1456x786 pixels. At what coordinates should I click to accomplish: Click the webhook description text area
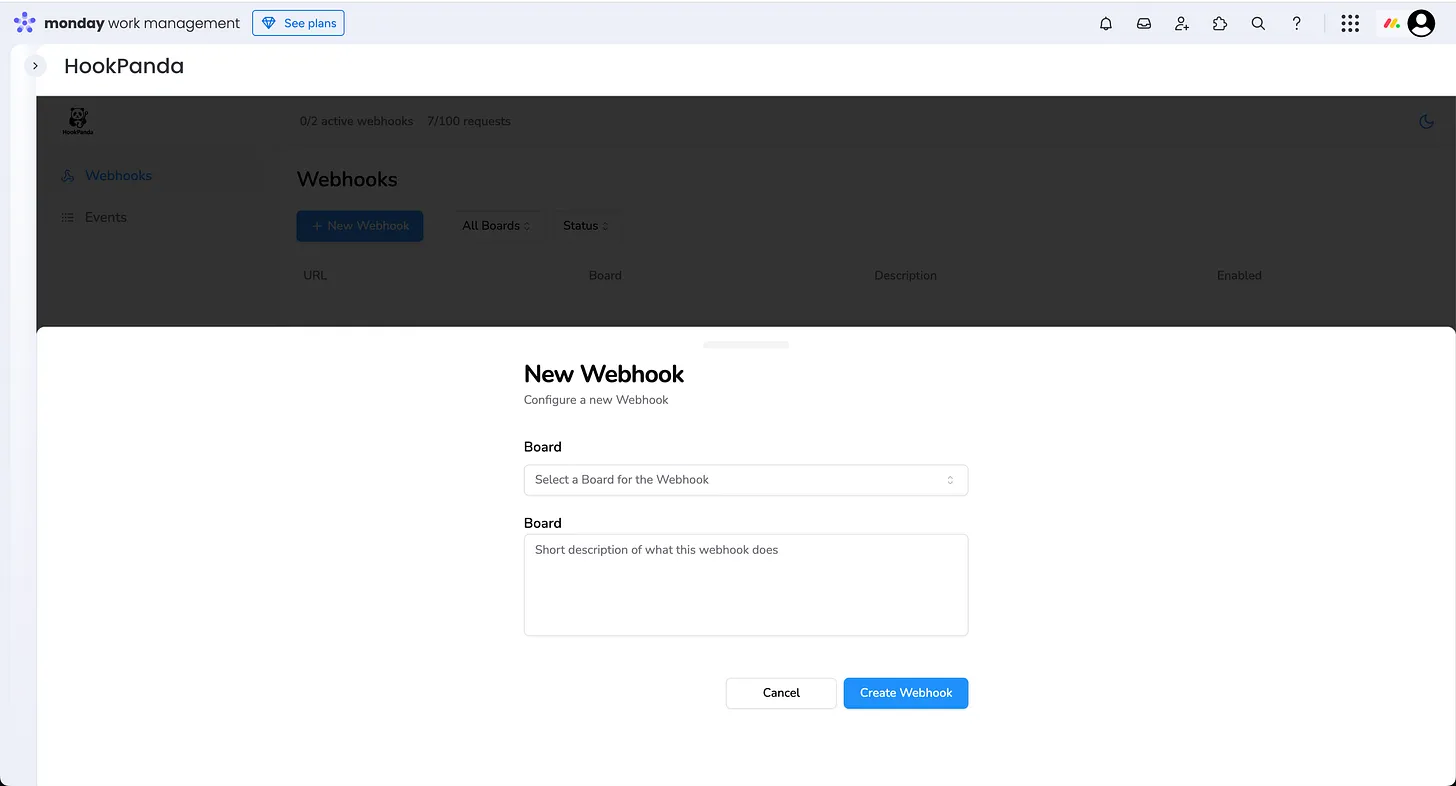tap(745, 585)
